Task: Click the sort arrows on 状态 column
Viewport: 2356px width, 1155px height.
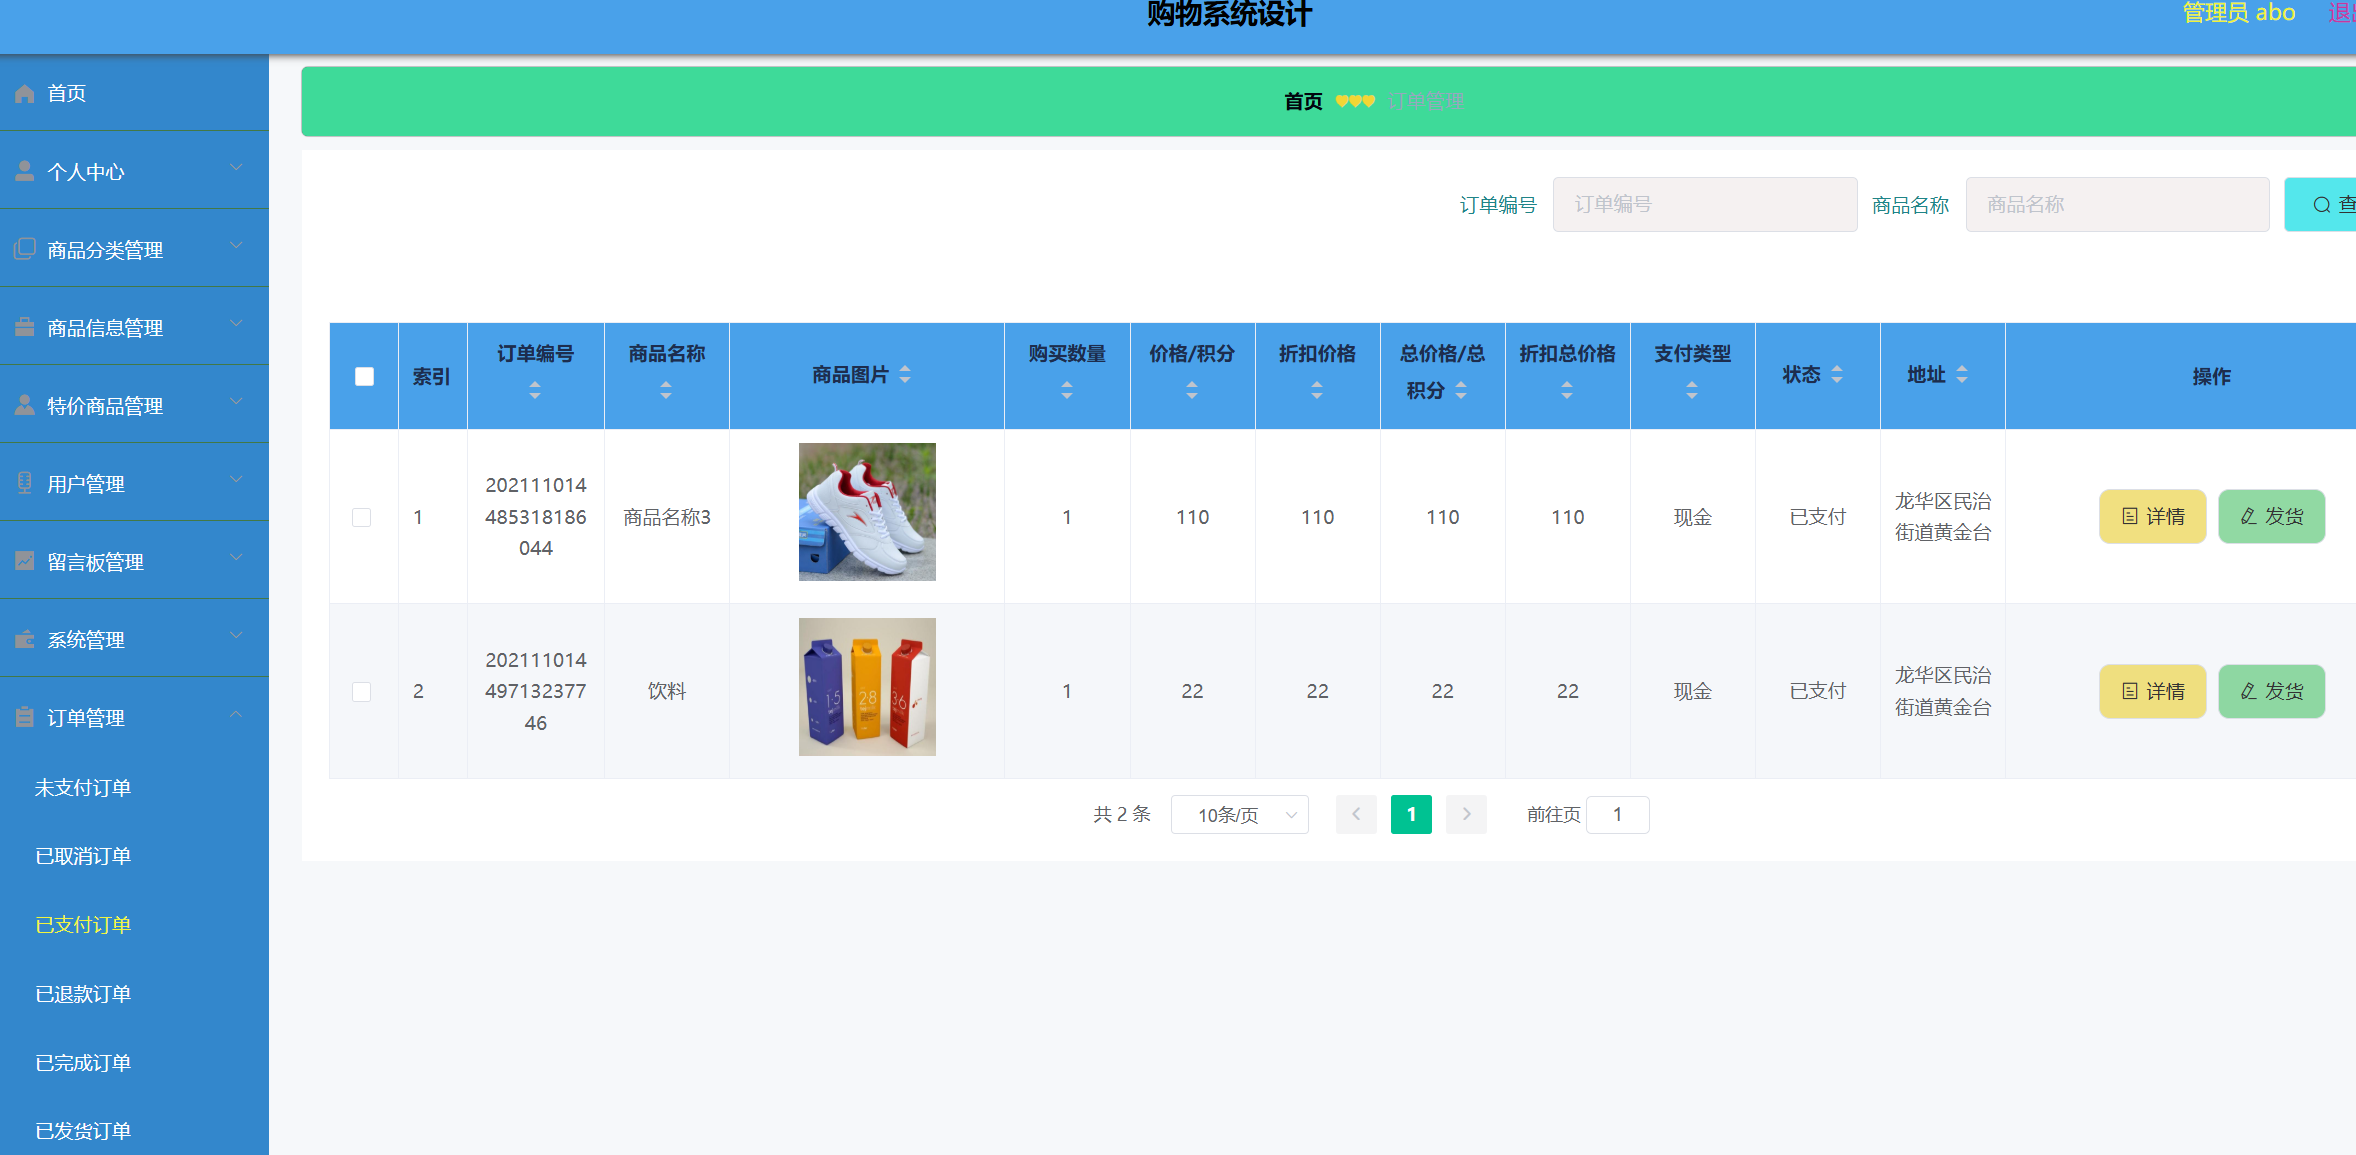Action: click(x=1837, y=374)
